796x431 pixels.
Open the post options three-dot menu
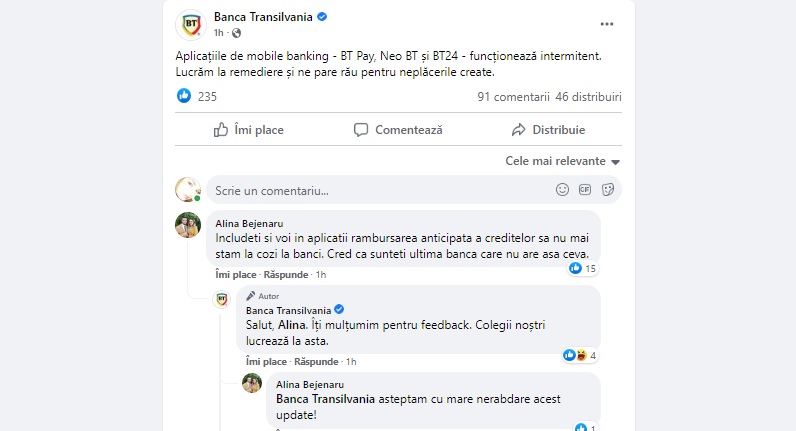[606, 23]
